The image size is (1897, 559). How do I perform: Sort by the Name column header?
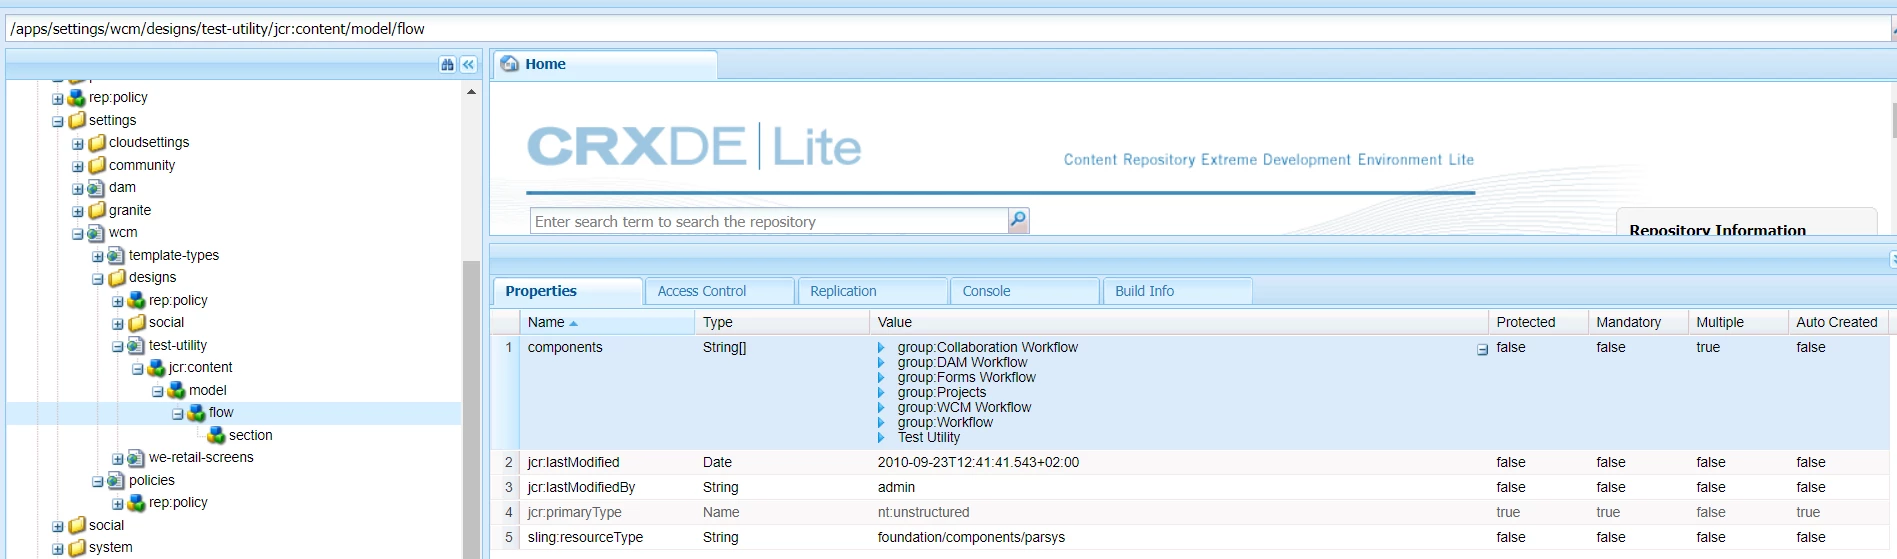pyautogui.click(x=607, y=322)
